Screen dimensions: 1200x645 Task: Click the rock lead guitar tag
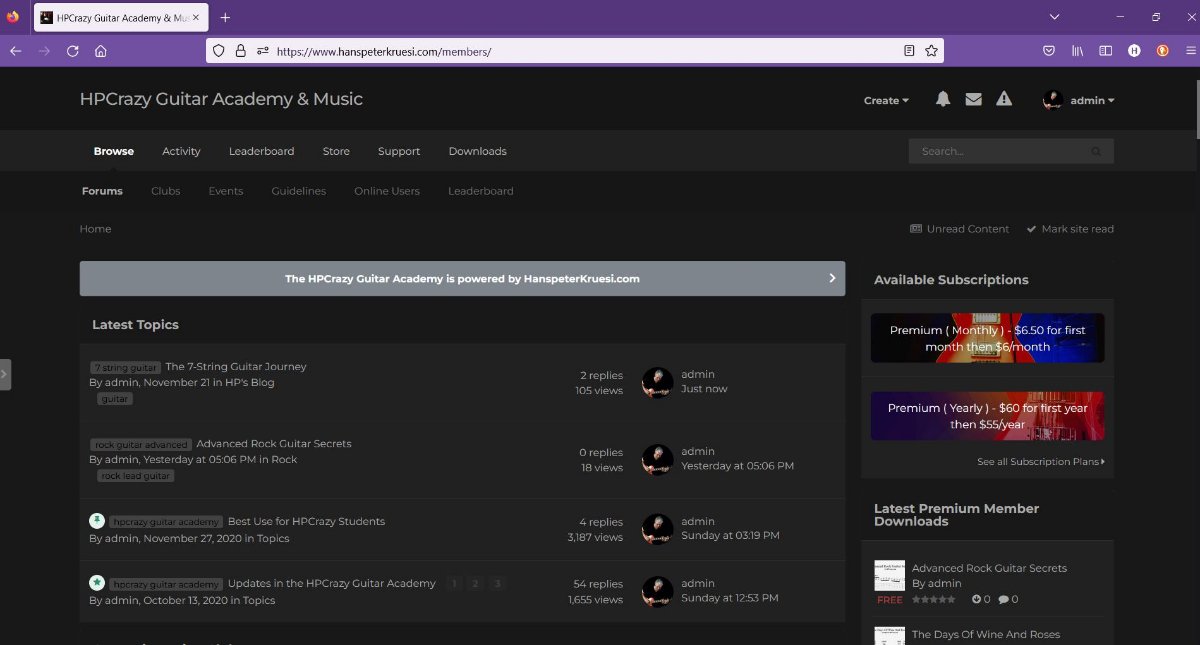coord(136,476)
